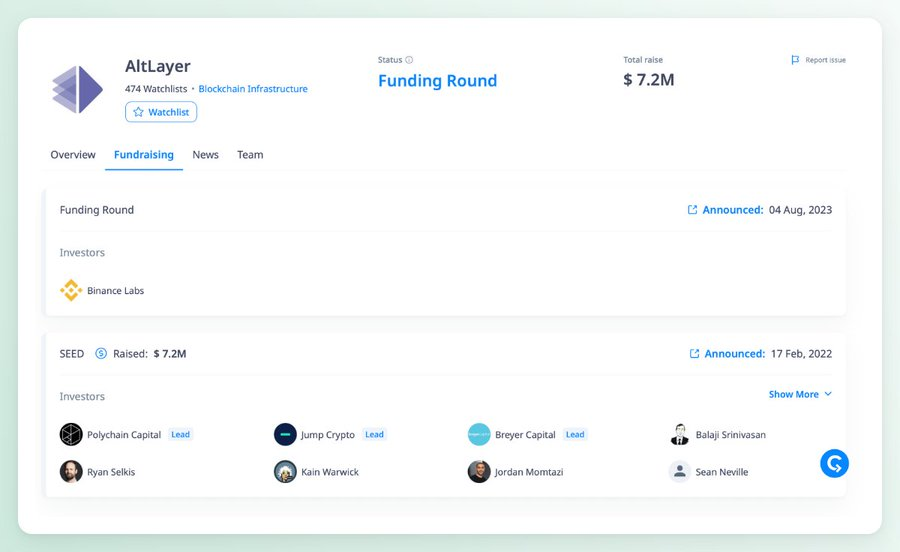Image resolution: width=900 pixels, height=552 pixels.
Task: Expand investors with Show More
Action: [800, 395]
